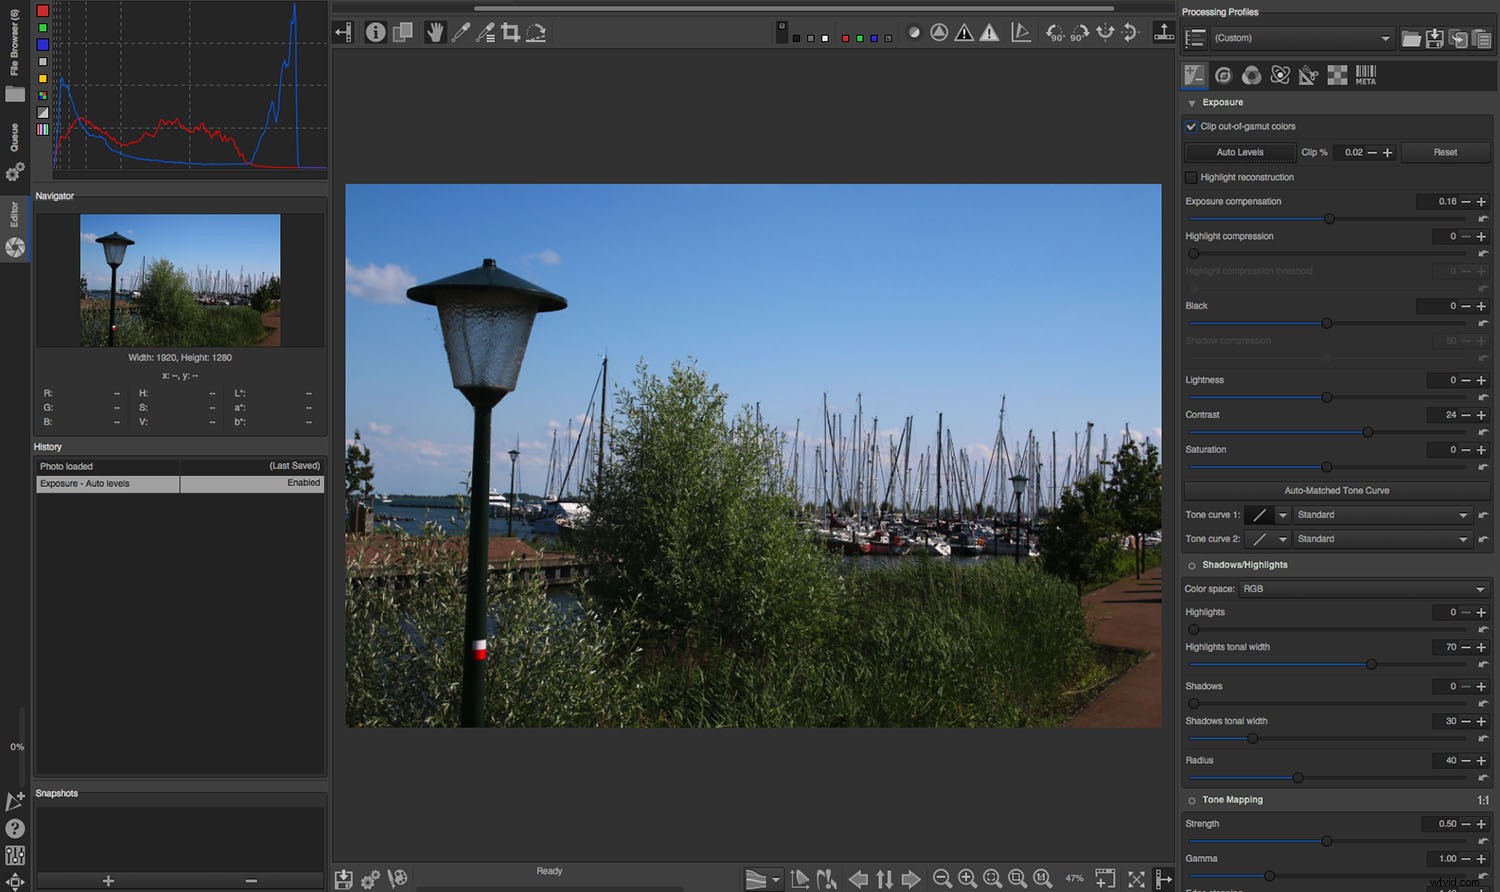Click the save image icon
This screenshot has height=892, width=1500.
tap(343, 878)
